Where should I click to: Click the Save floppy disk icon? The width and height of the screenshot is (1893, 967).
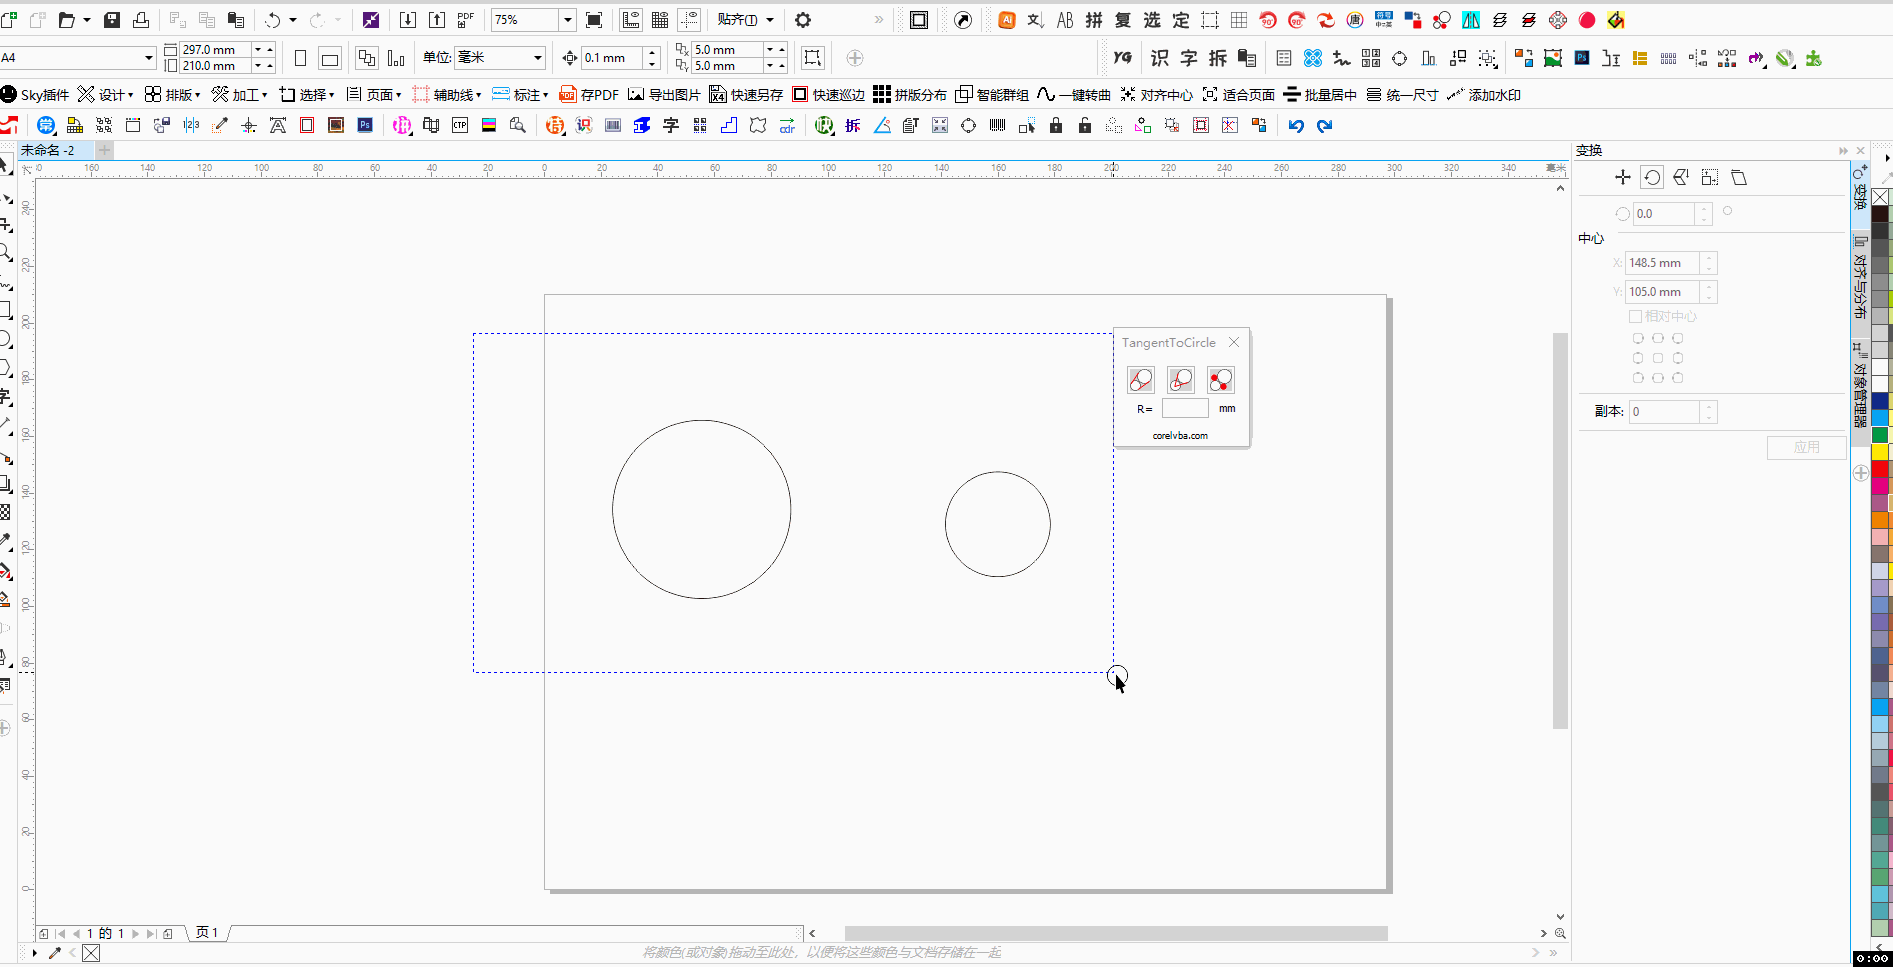112,20
